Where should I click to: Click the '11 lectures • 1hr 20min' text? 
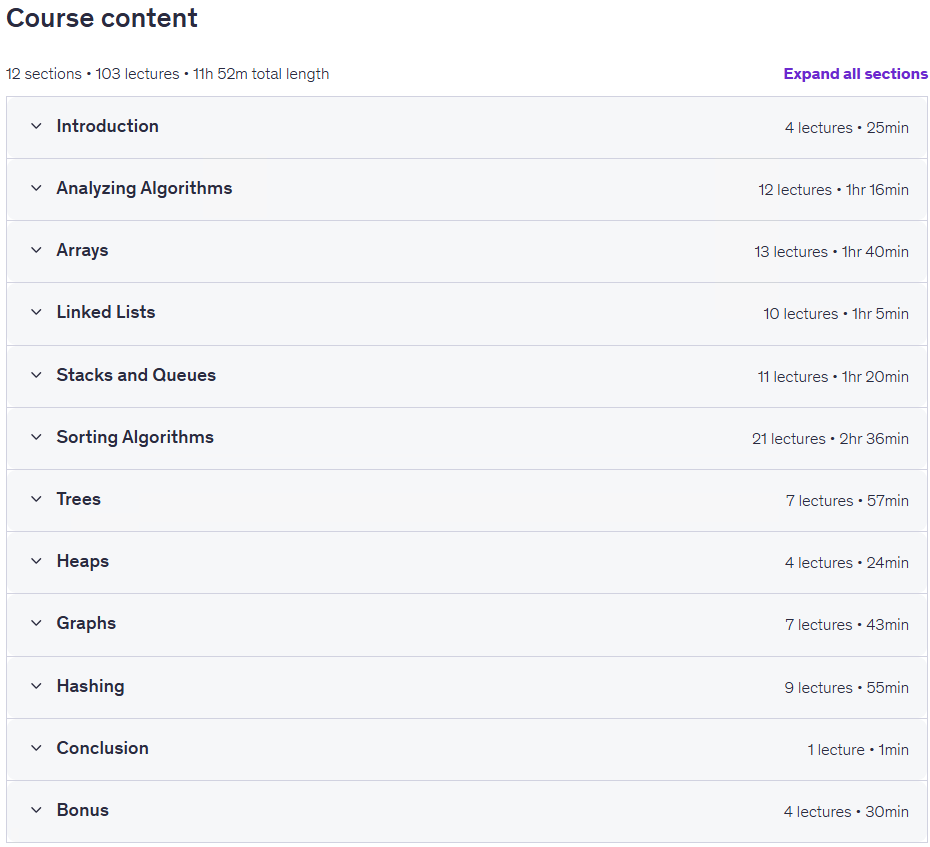833,377
